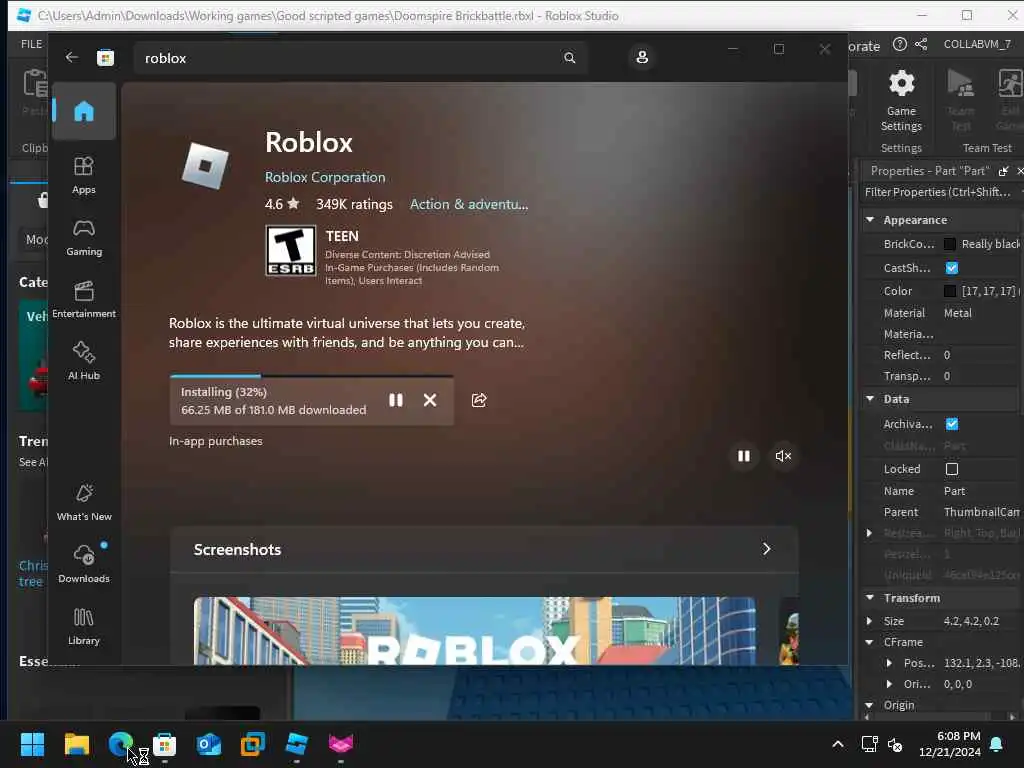Click the BrickColor Really black swatch
Viewport: 1024px width, 768px height.
(950, 244)
